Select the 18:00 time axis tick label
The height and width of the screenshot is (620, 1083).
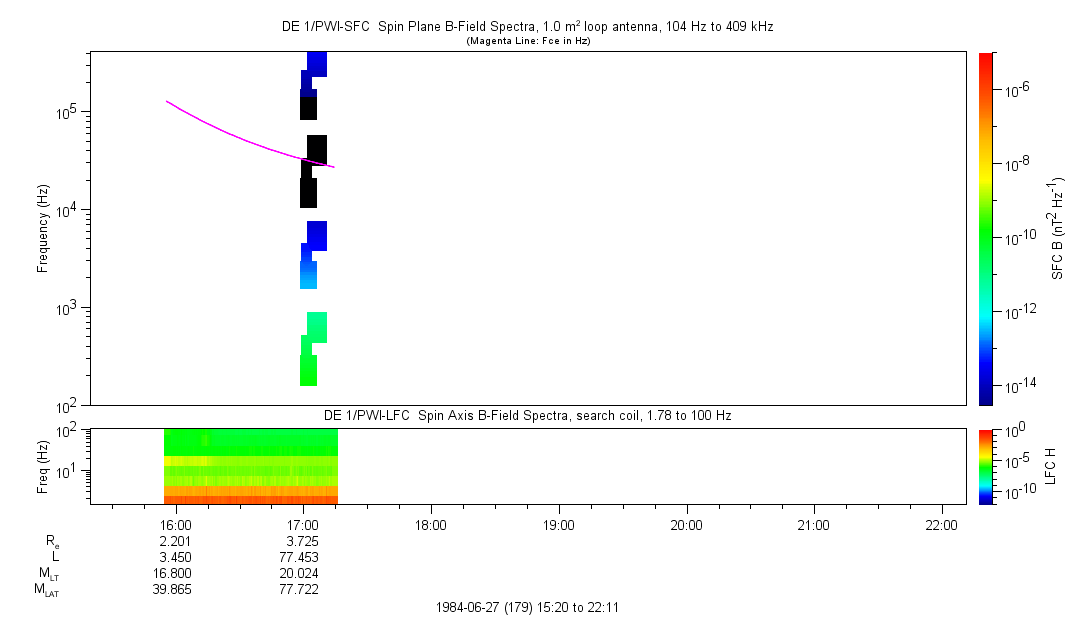coord(431,524)
